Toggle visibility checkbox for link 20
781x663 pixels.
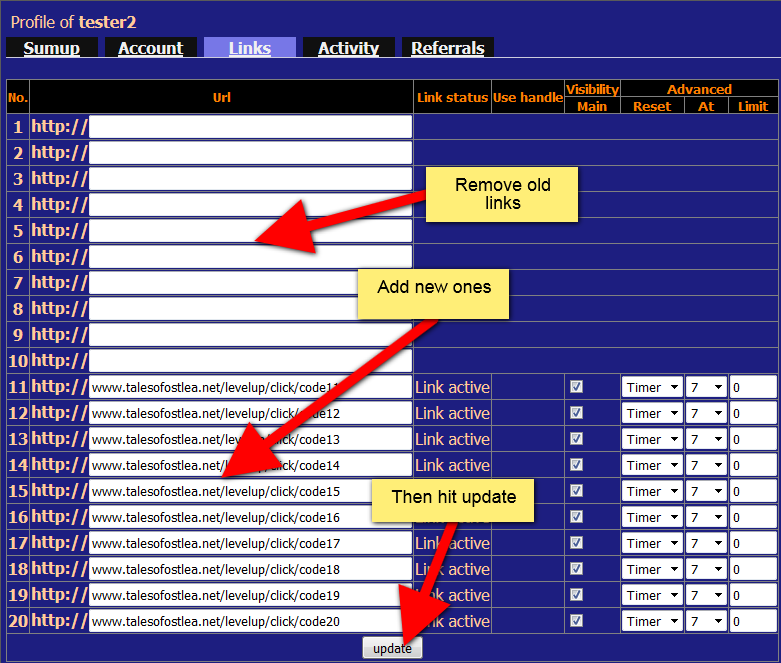(x=576, y=621)
